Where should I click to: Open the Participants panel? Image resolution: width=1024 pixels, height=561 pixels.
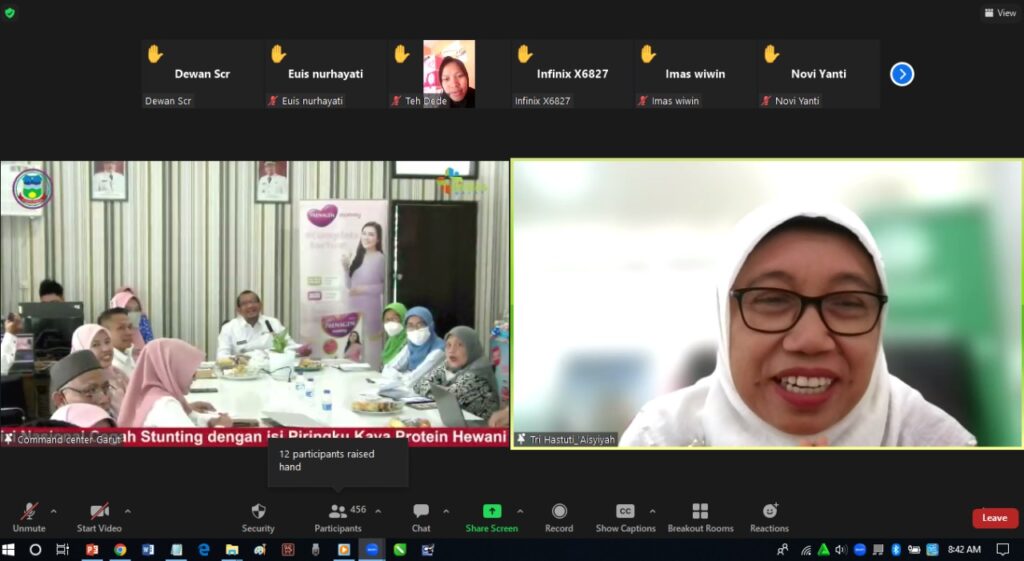coord(338,516)
